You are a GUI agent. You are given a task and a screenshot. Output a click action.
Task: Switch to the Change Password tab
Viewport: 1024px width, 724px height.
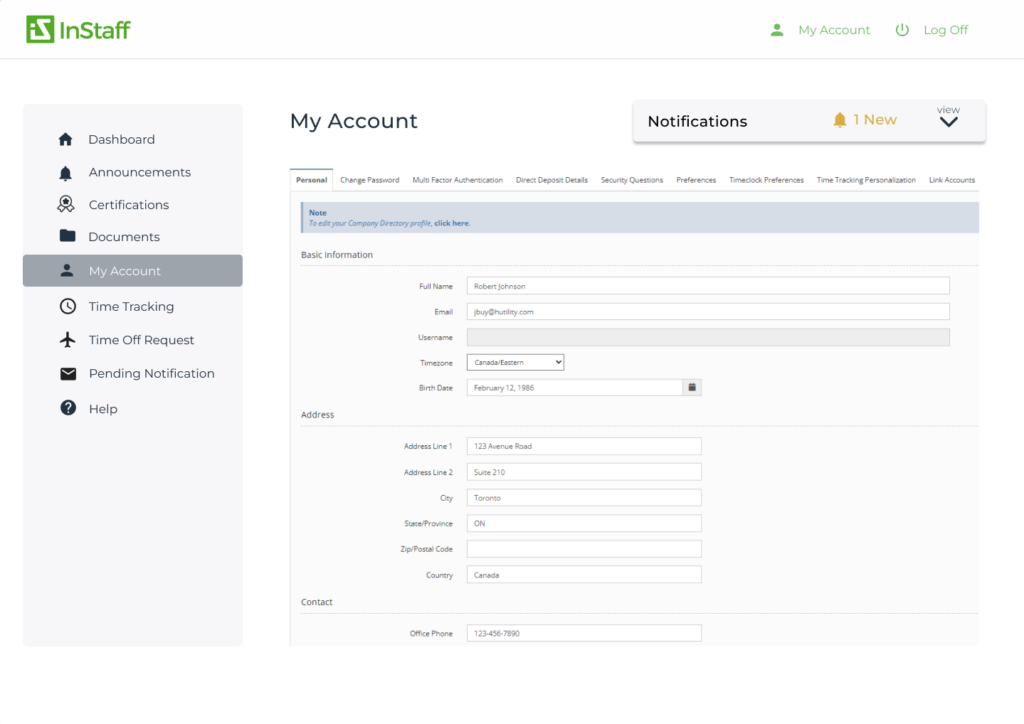click(370, 180)
